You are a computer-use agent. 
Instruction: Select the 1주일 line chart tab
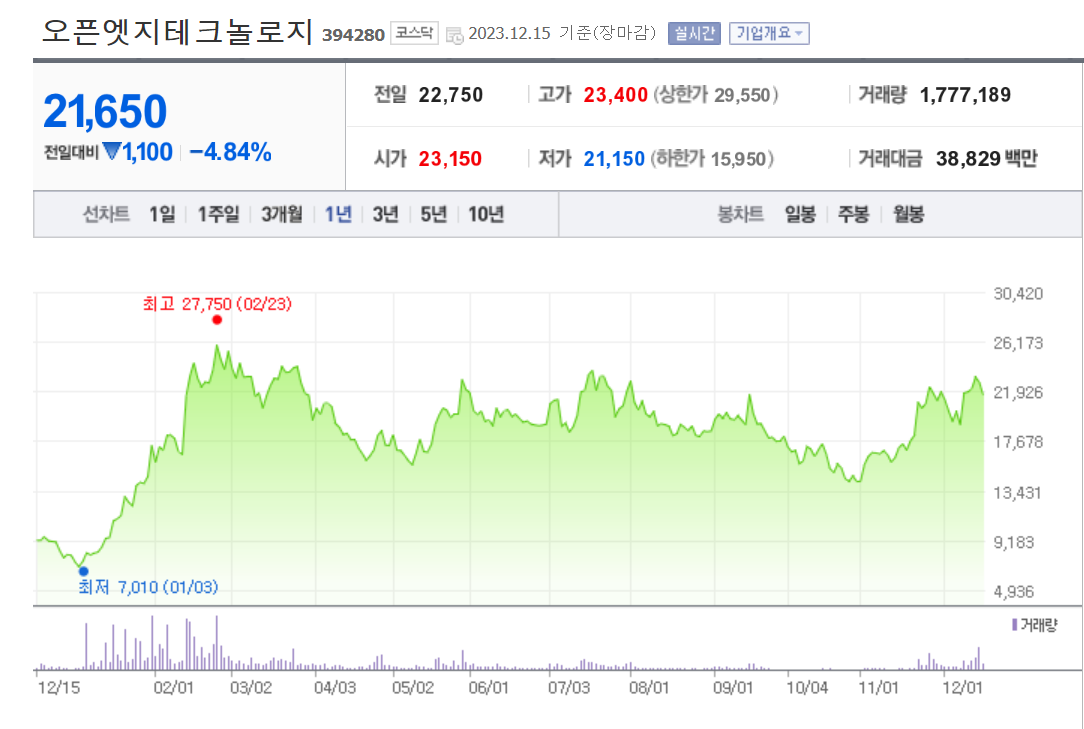(x=218, y=214)
